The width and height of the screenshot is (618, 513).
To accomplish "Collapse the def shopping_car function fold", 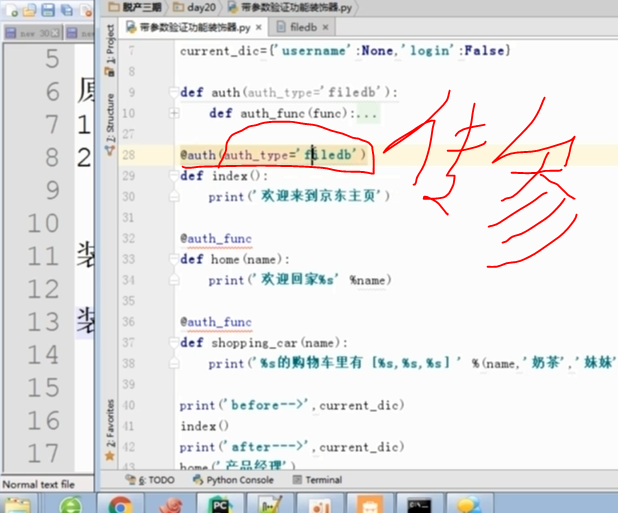I will 174,343.
